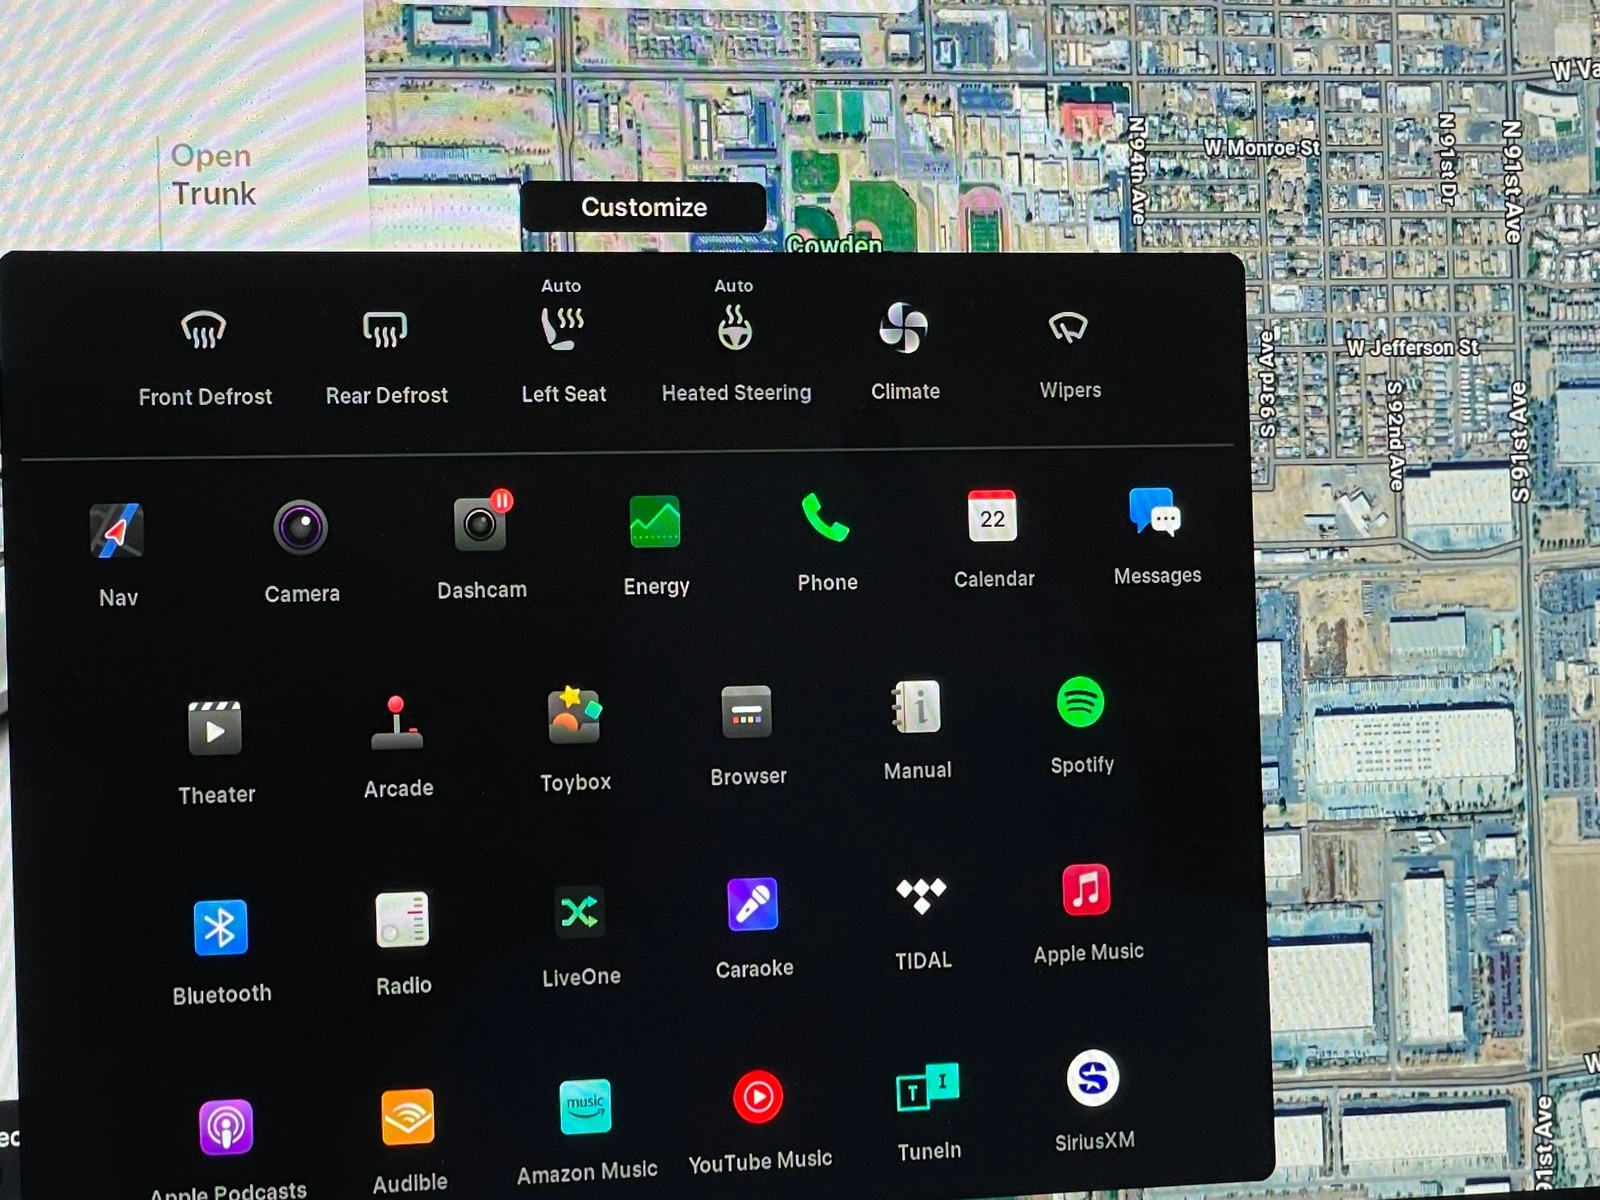This screenshot has height=1200, width=1600.
Task: Click the N 94th Ave map label
Action: tap(1137, 169)
